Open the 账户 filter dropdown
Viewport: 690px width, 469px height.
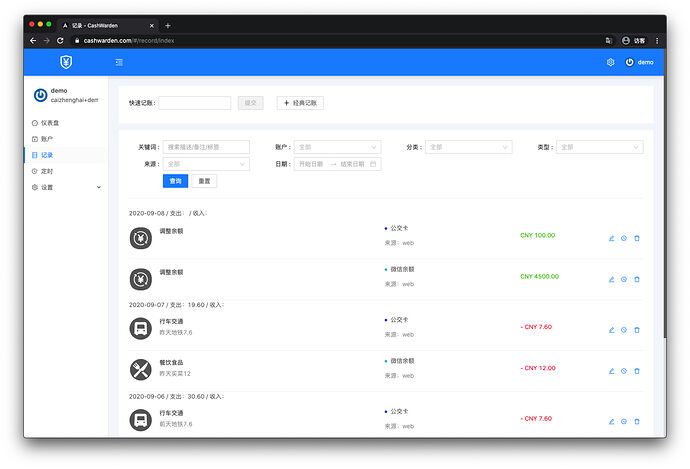337,147
